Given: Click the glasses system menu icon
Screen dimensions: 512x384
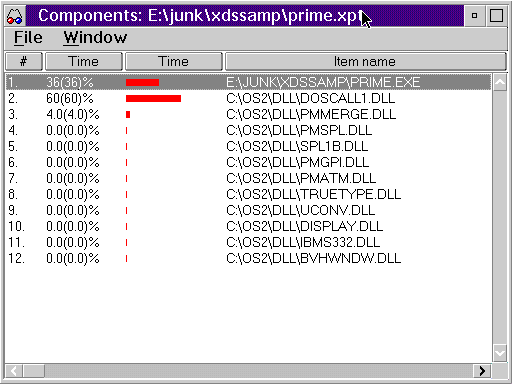Looking at the screenshot, I should tap(14, 16).
